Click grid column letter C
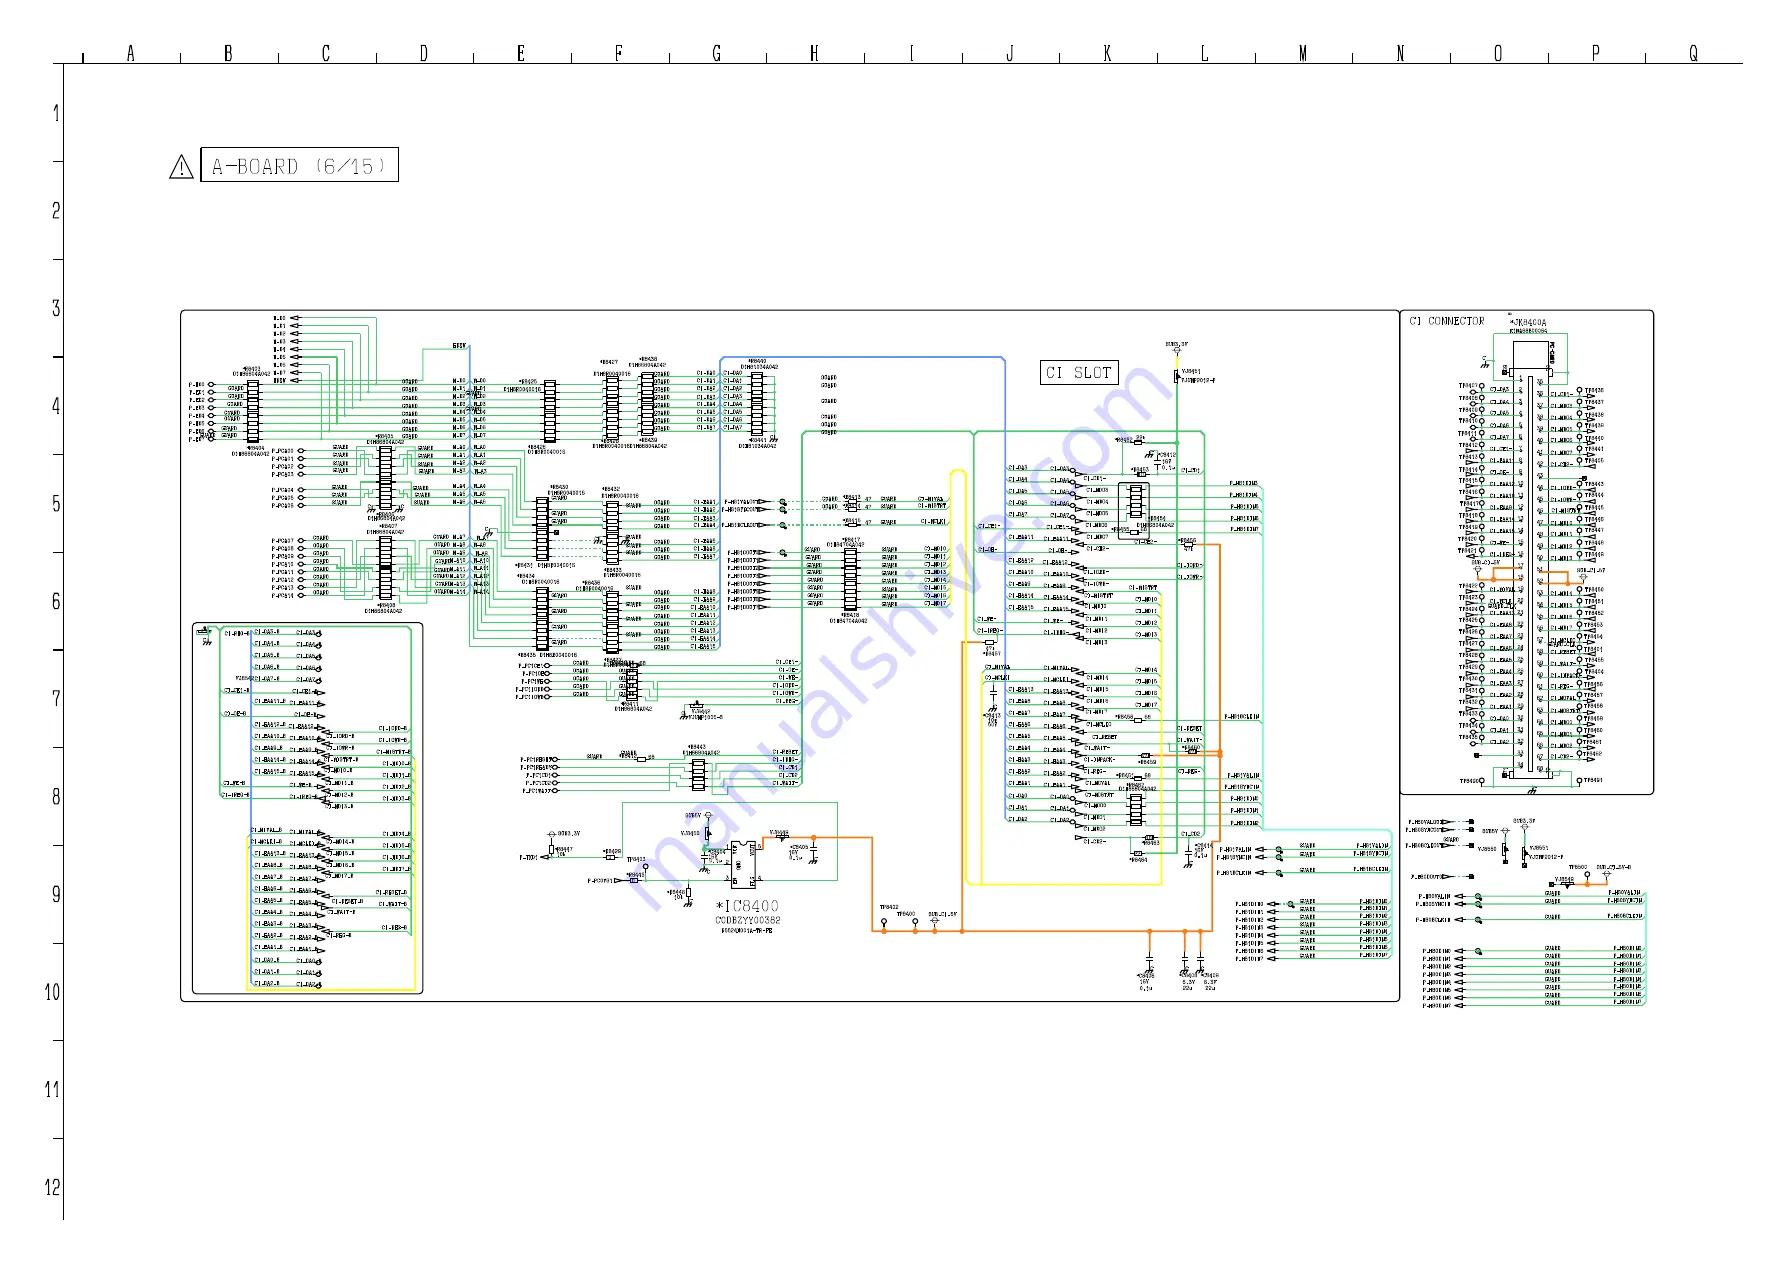This screenshot has width=1787, height=1263. point(325,54)
